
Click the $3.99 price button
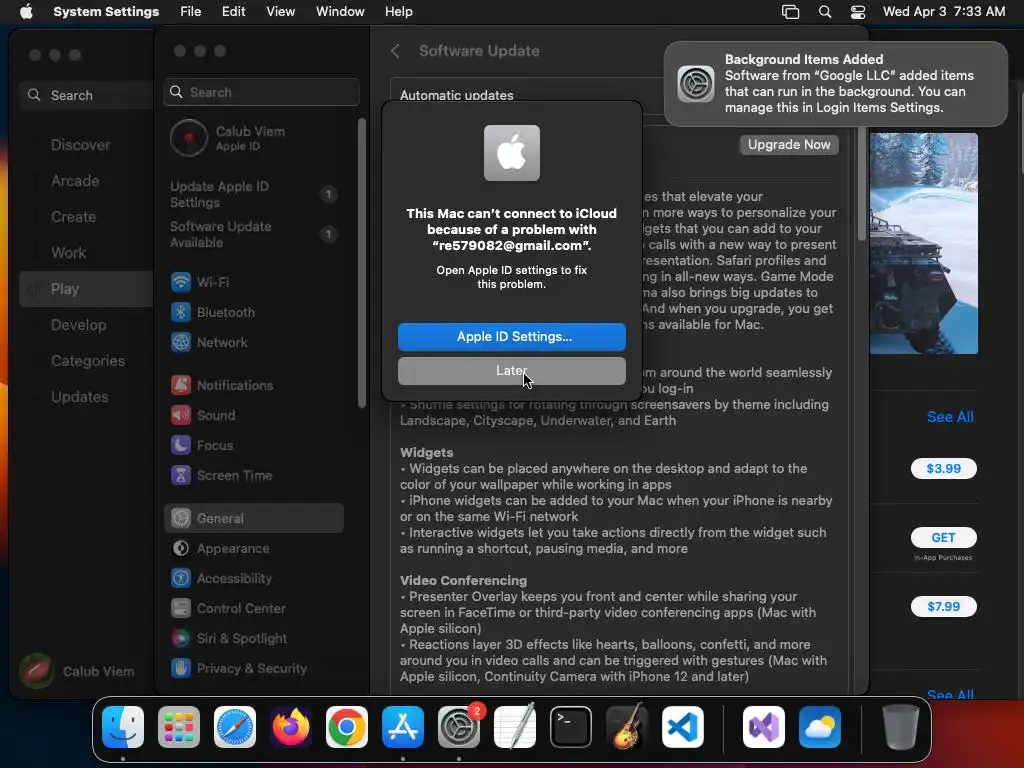tap(944, 468)
